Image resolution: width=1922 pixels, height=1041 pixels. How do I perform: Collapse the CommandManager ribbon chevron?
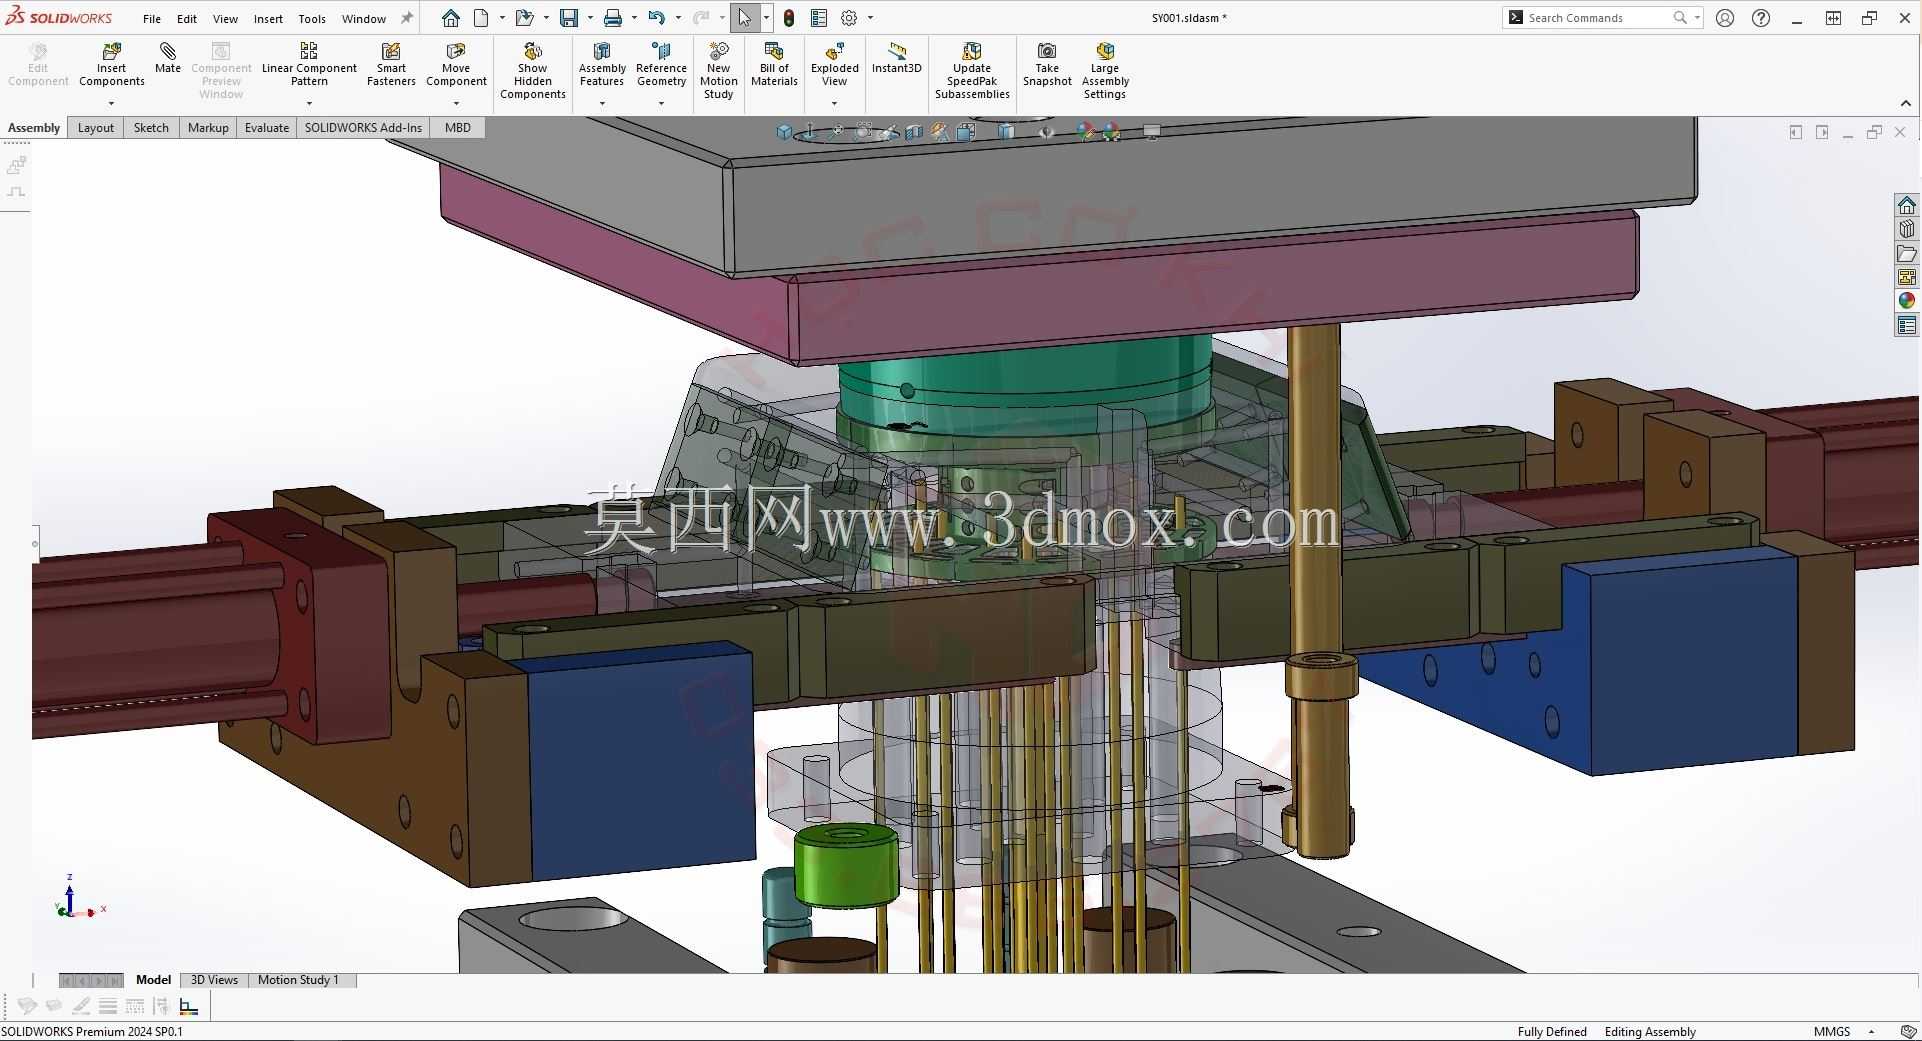(x=1905, y=103)
